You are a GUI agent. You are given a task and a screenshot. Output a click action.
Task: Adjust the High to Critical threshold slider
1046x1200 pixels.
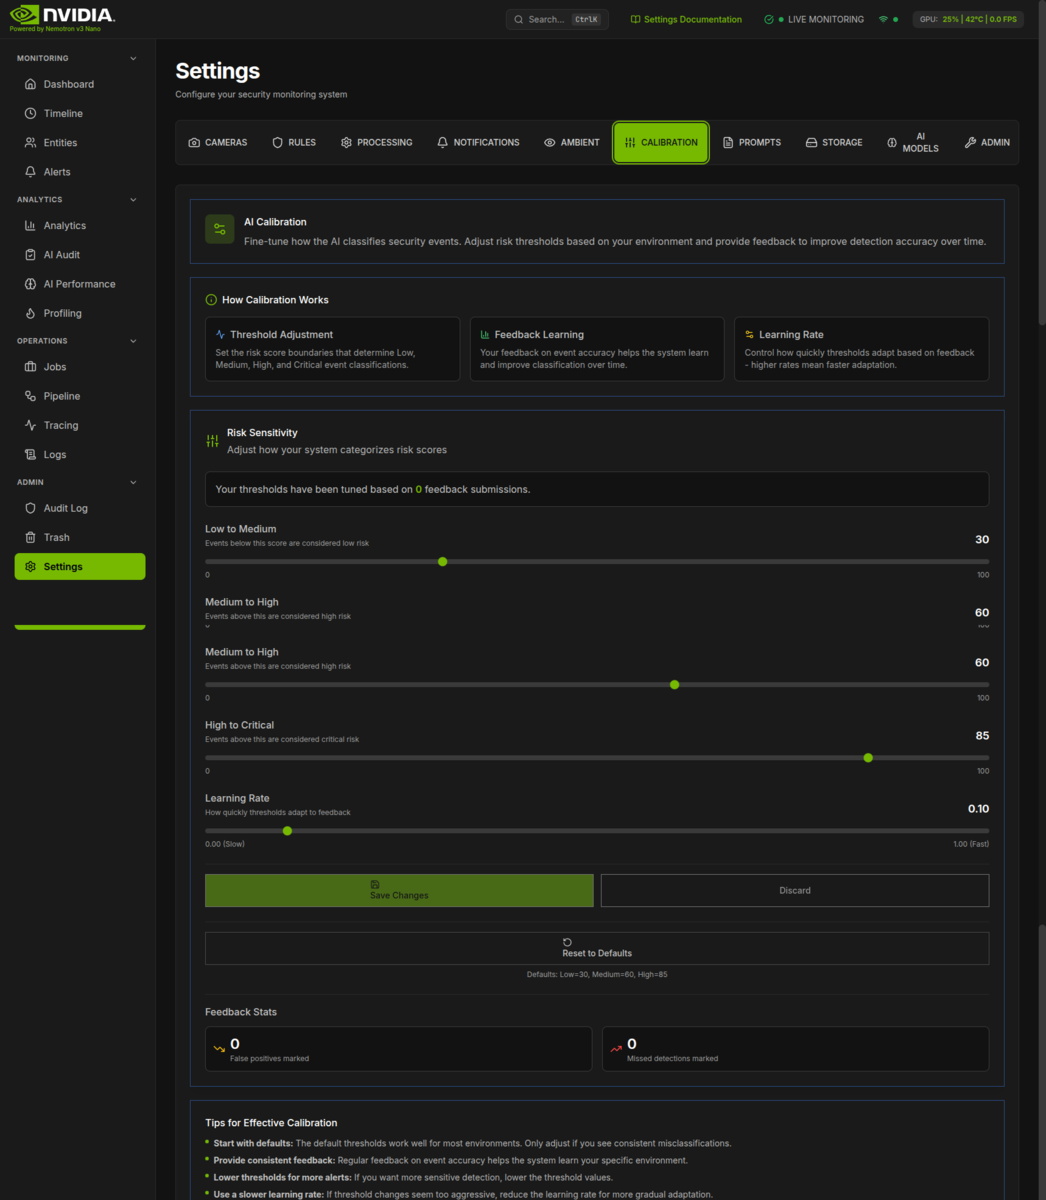point(868,757)
